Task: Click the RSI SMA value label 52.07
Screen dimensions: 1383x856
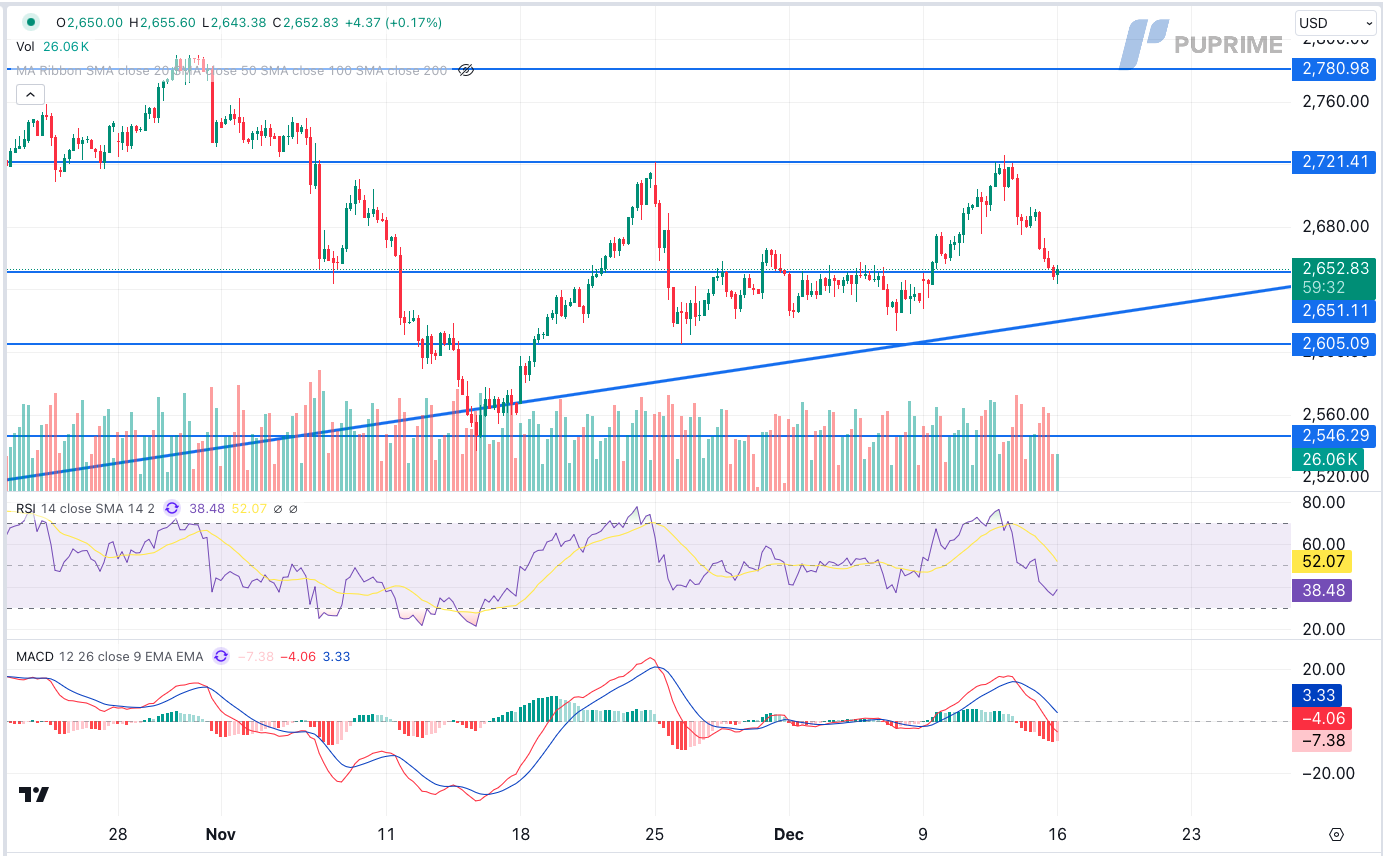Action: [x=1321, y=560]
